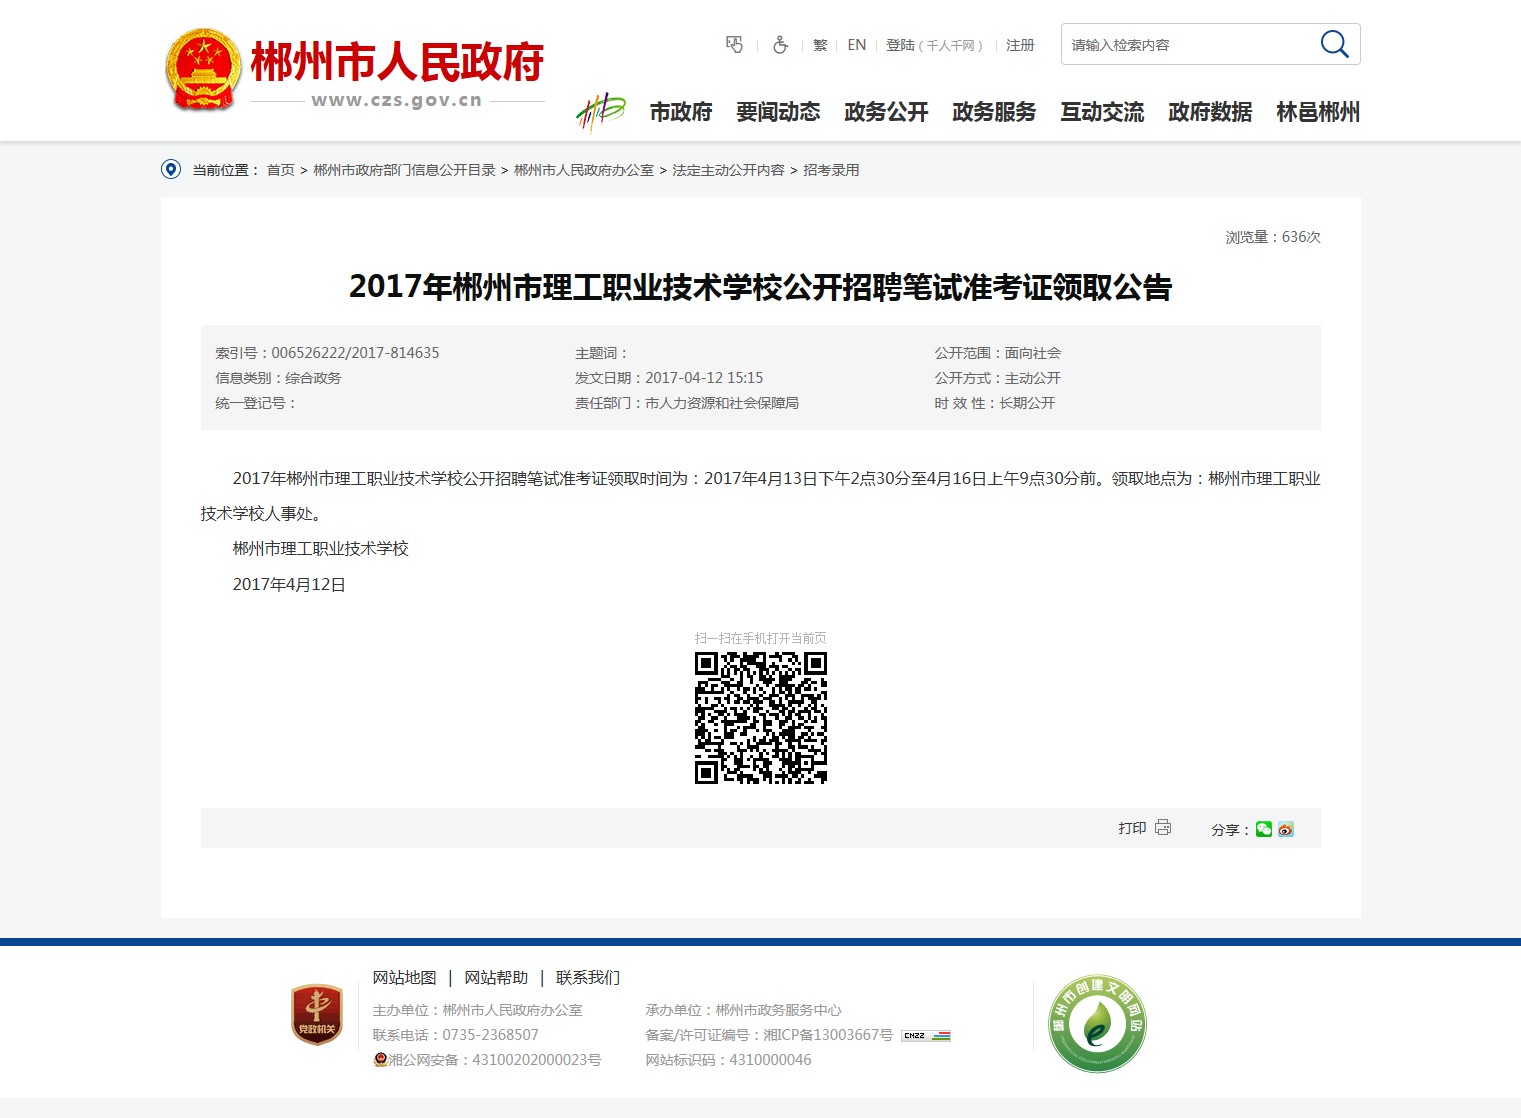The width and height of the screenshot is (1521, 1118).
Task: Click the 打印 print label
Action: 1132,828
